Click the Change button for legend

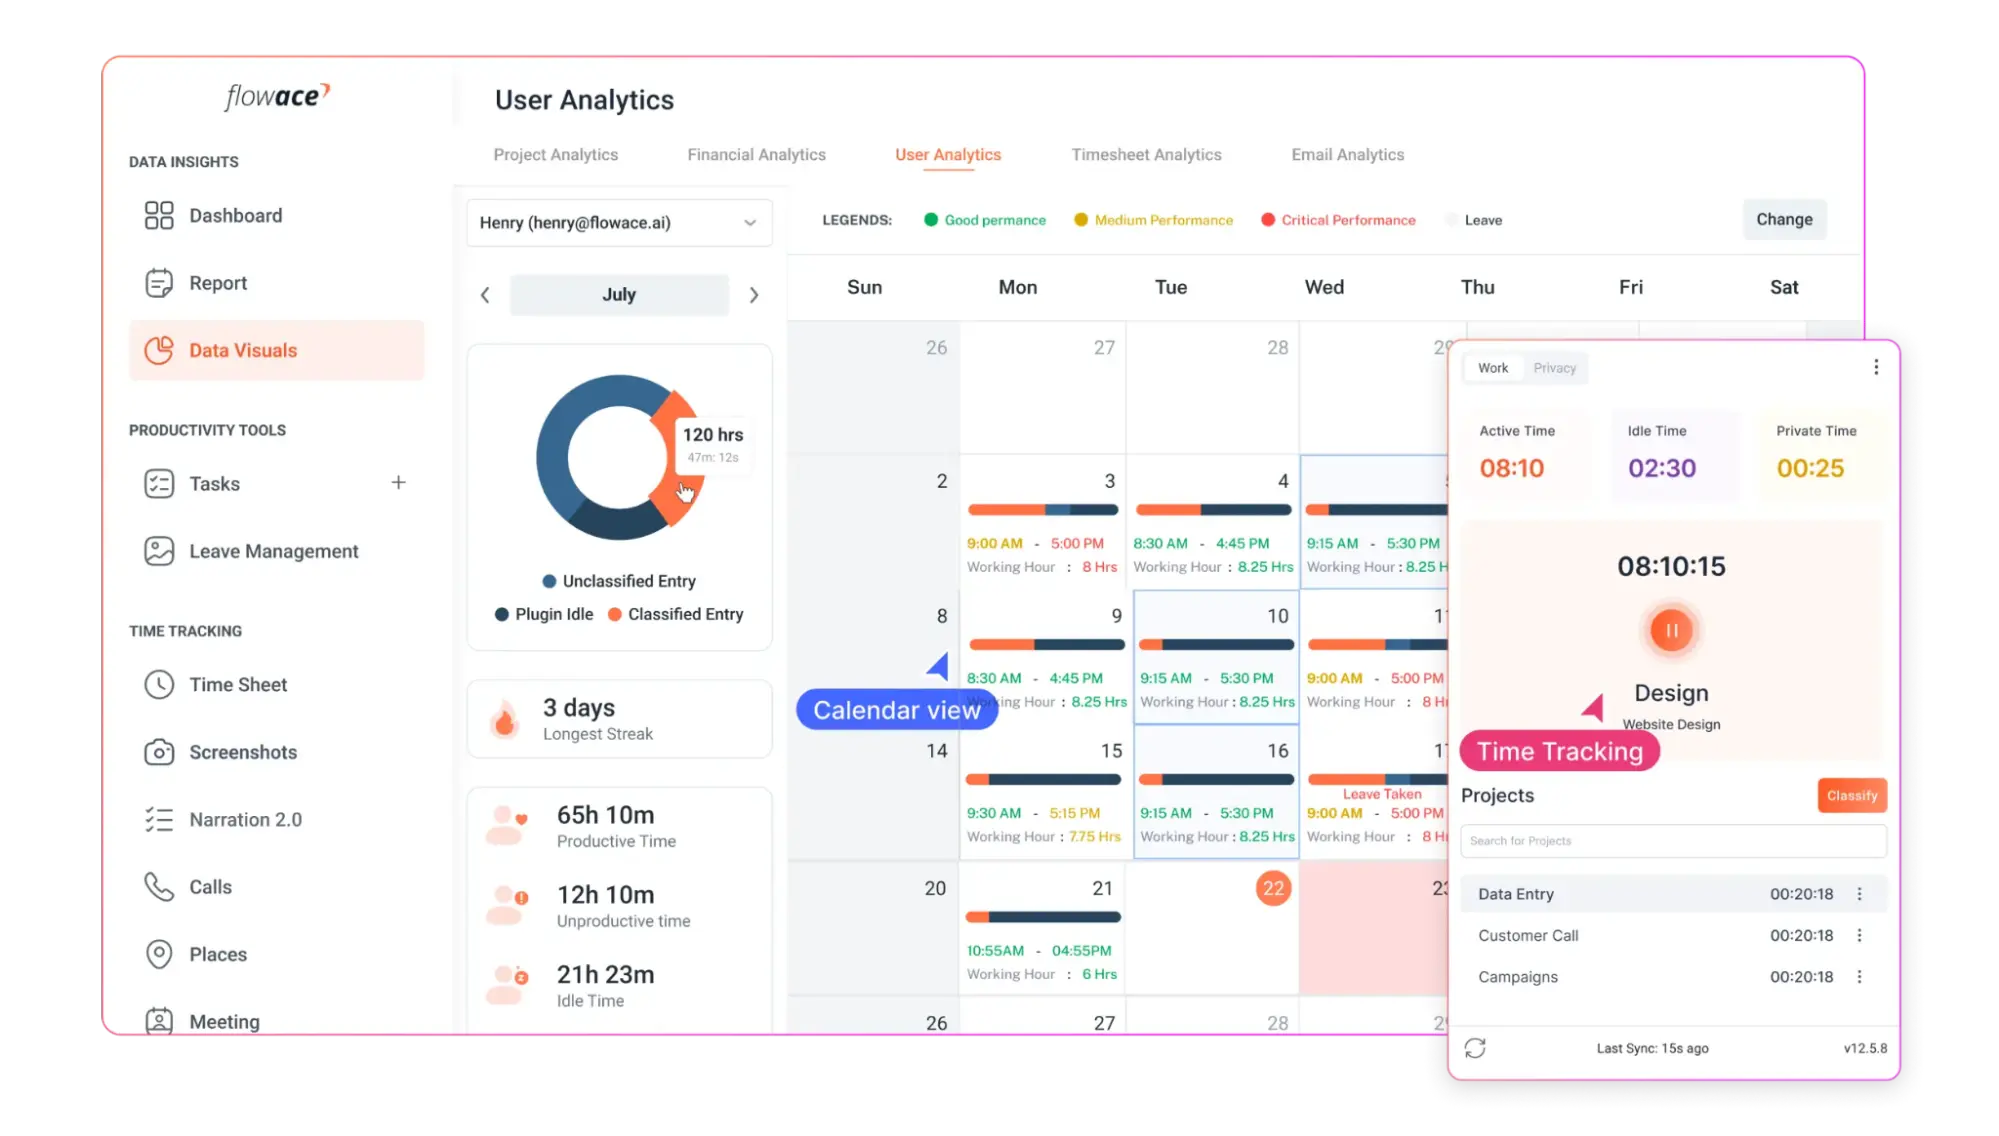(x=1785, y=218)
